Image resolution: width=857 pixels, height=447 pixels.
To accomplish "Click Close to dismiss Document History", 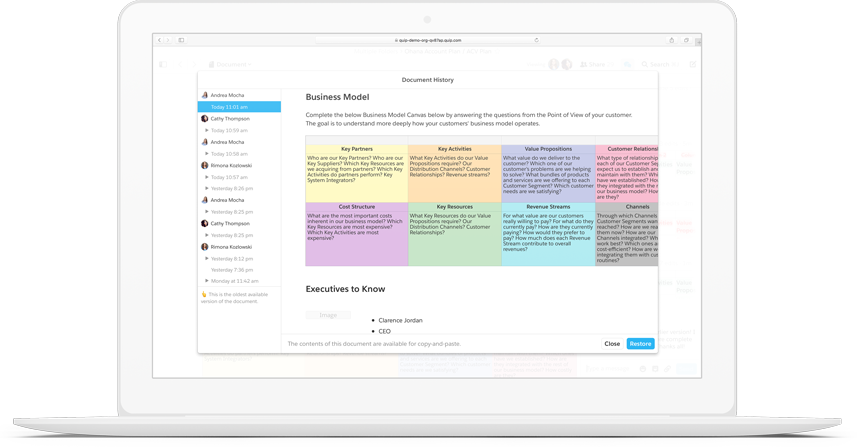I will pyautogui.click(x=612, y=344).
